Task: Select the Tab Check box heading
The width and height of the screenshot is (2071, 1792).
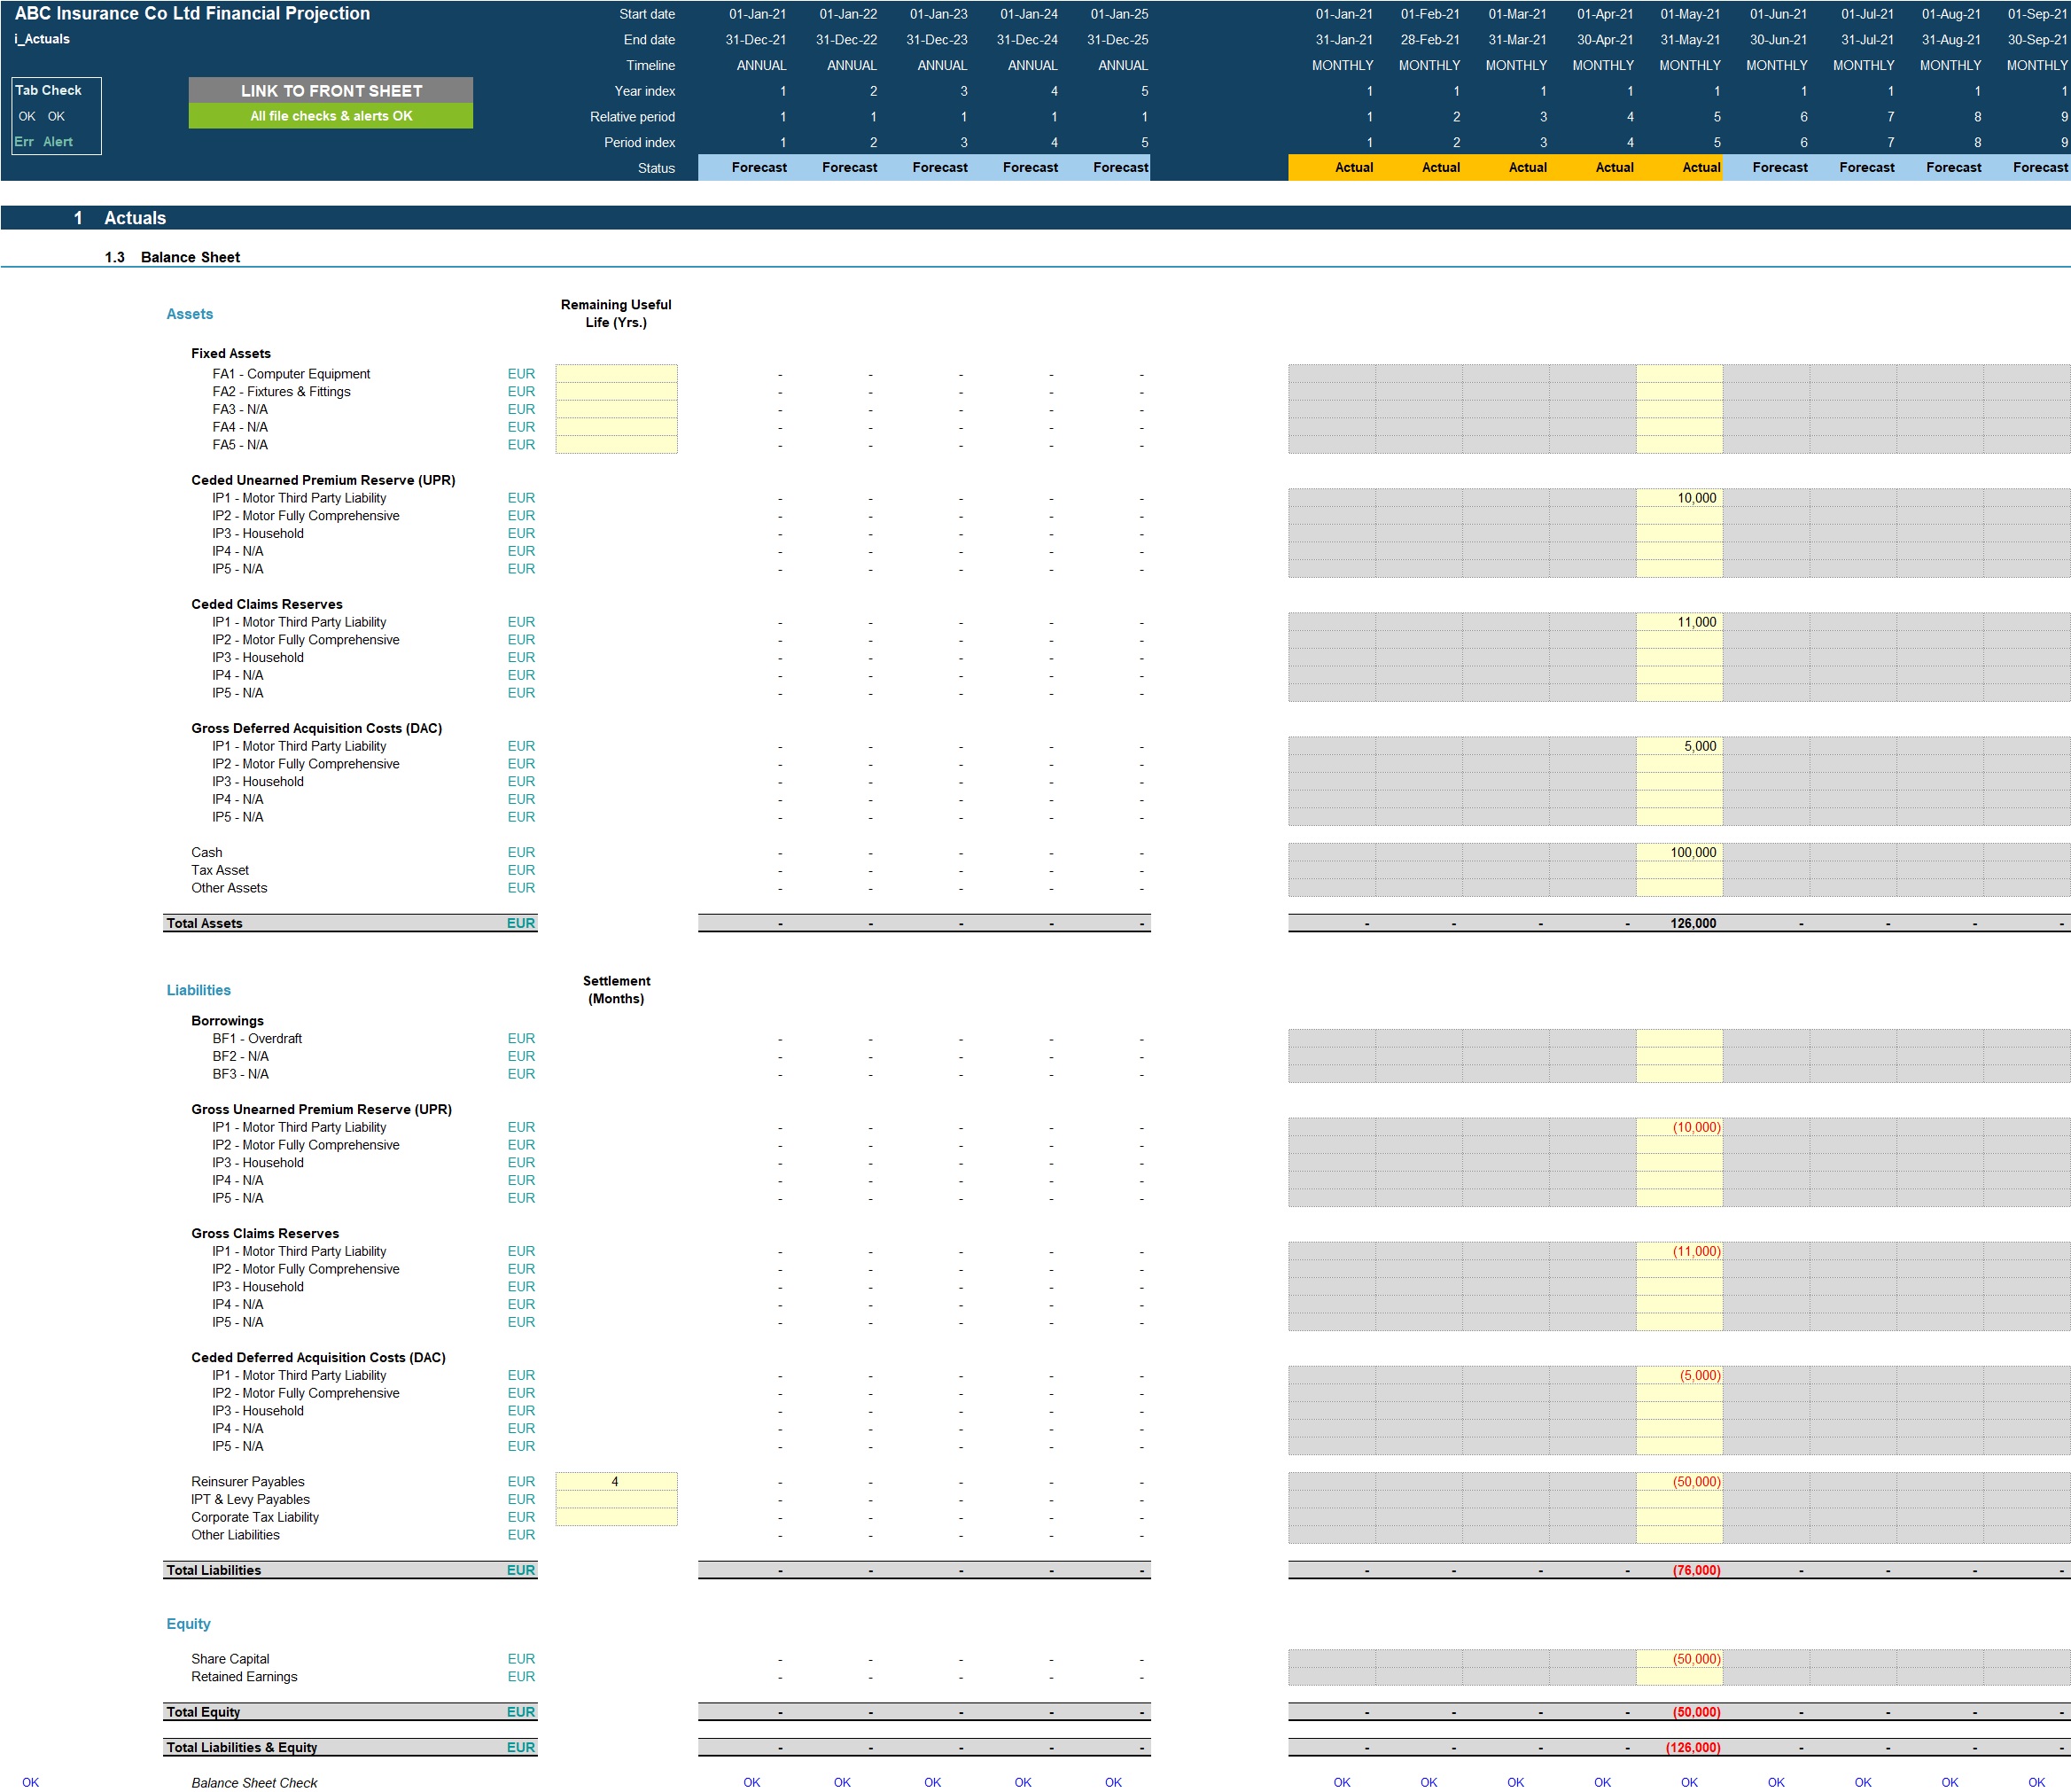Action: tap(48, 90)
